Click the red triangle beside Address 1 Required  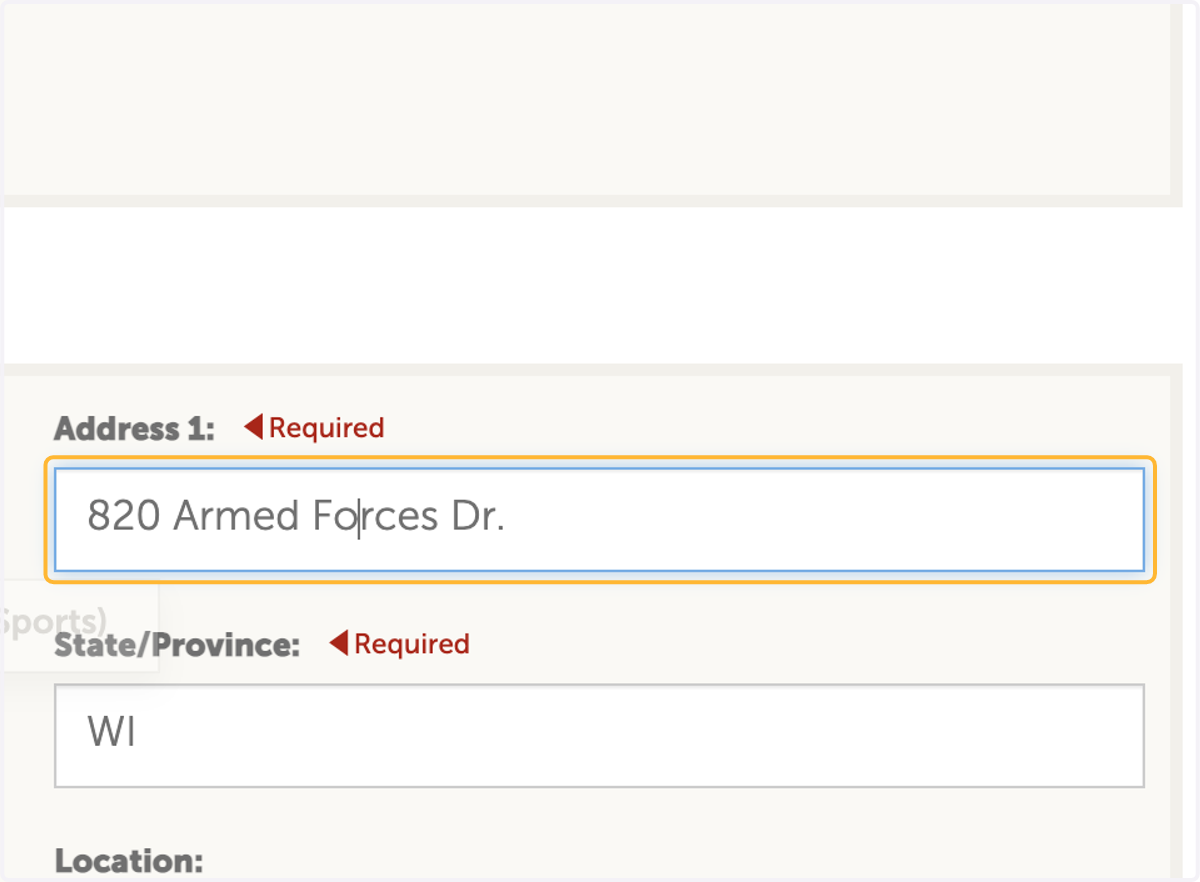253,428
